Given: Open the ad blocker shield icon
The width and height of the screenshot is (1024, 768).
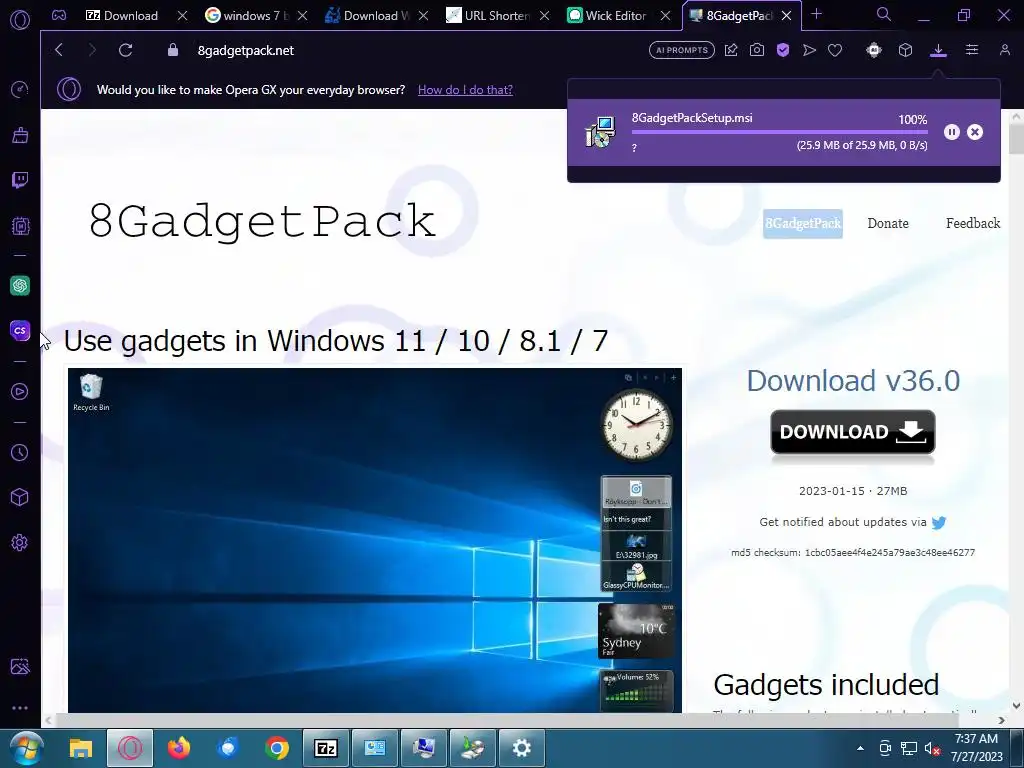Looking at the screenshot, I should click(x=783, y=50).
